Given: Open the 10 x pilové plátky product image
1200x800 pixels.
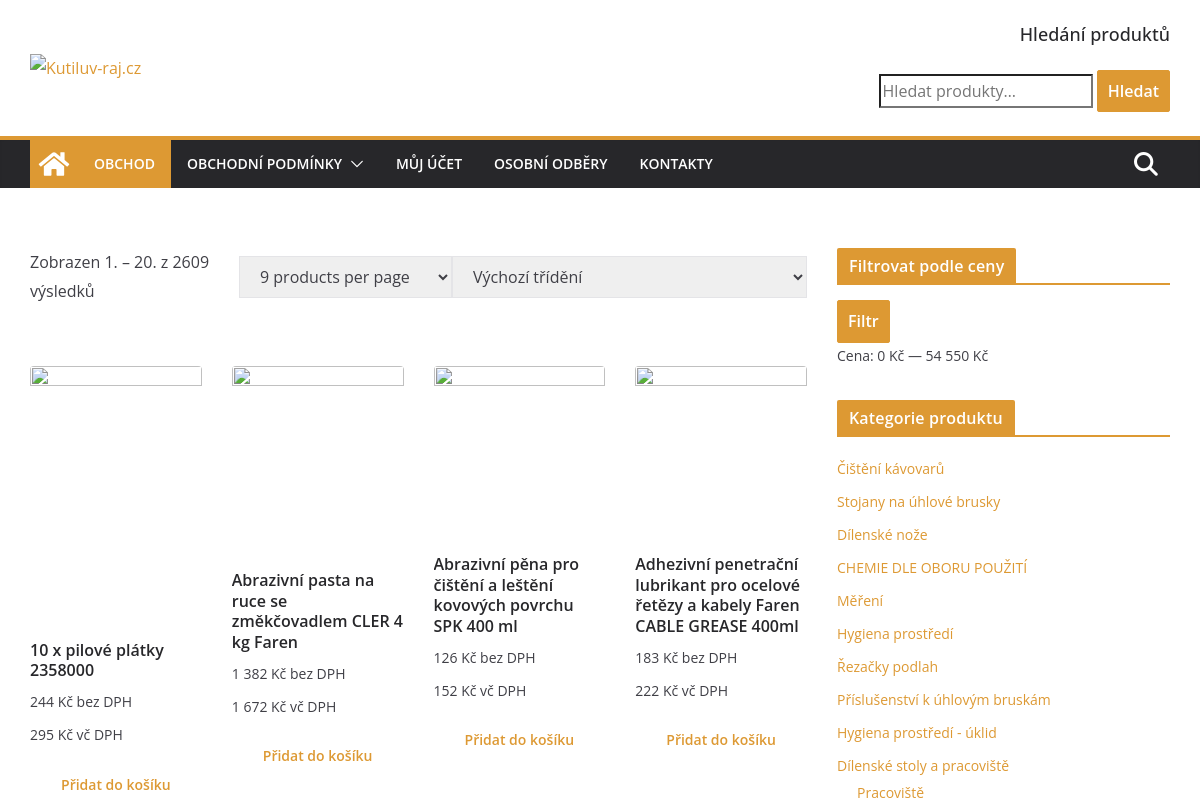Looking at the screenshot, I should pos(116,377).
